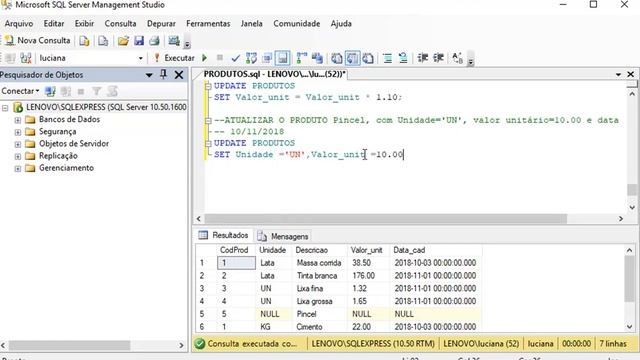Toggle the IntelliSense enabled icon
The image size is (640, 360).
[282, 58]
